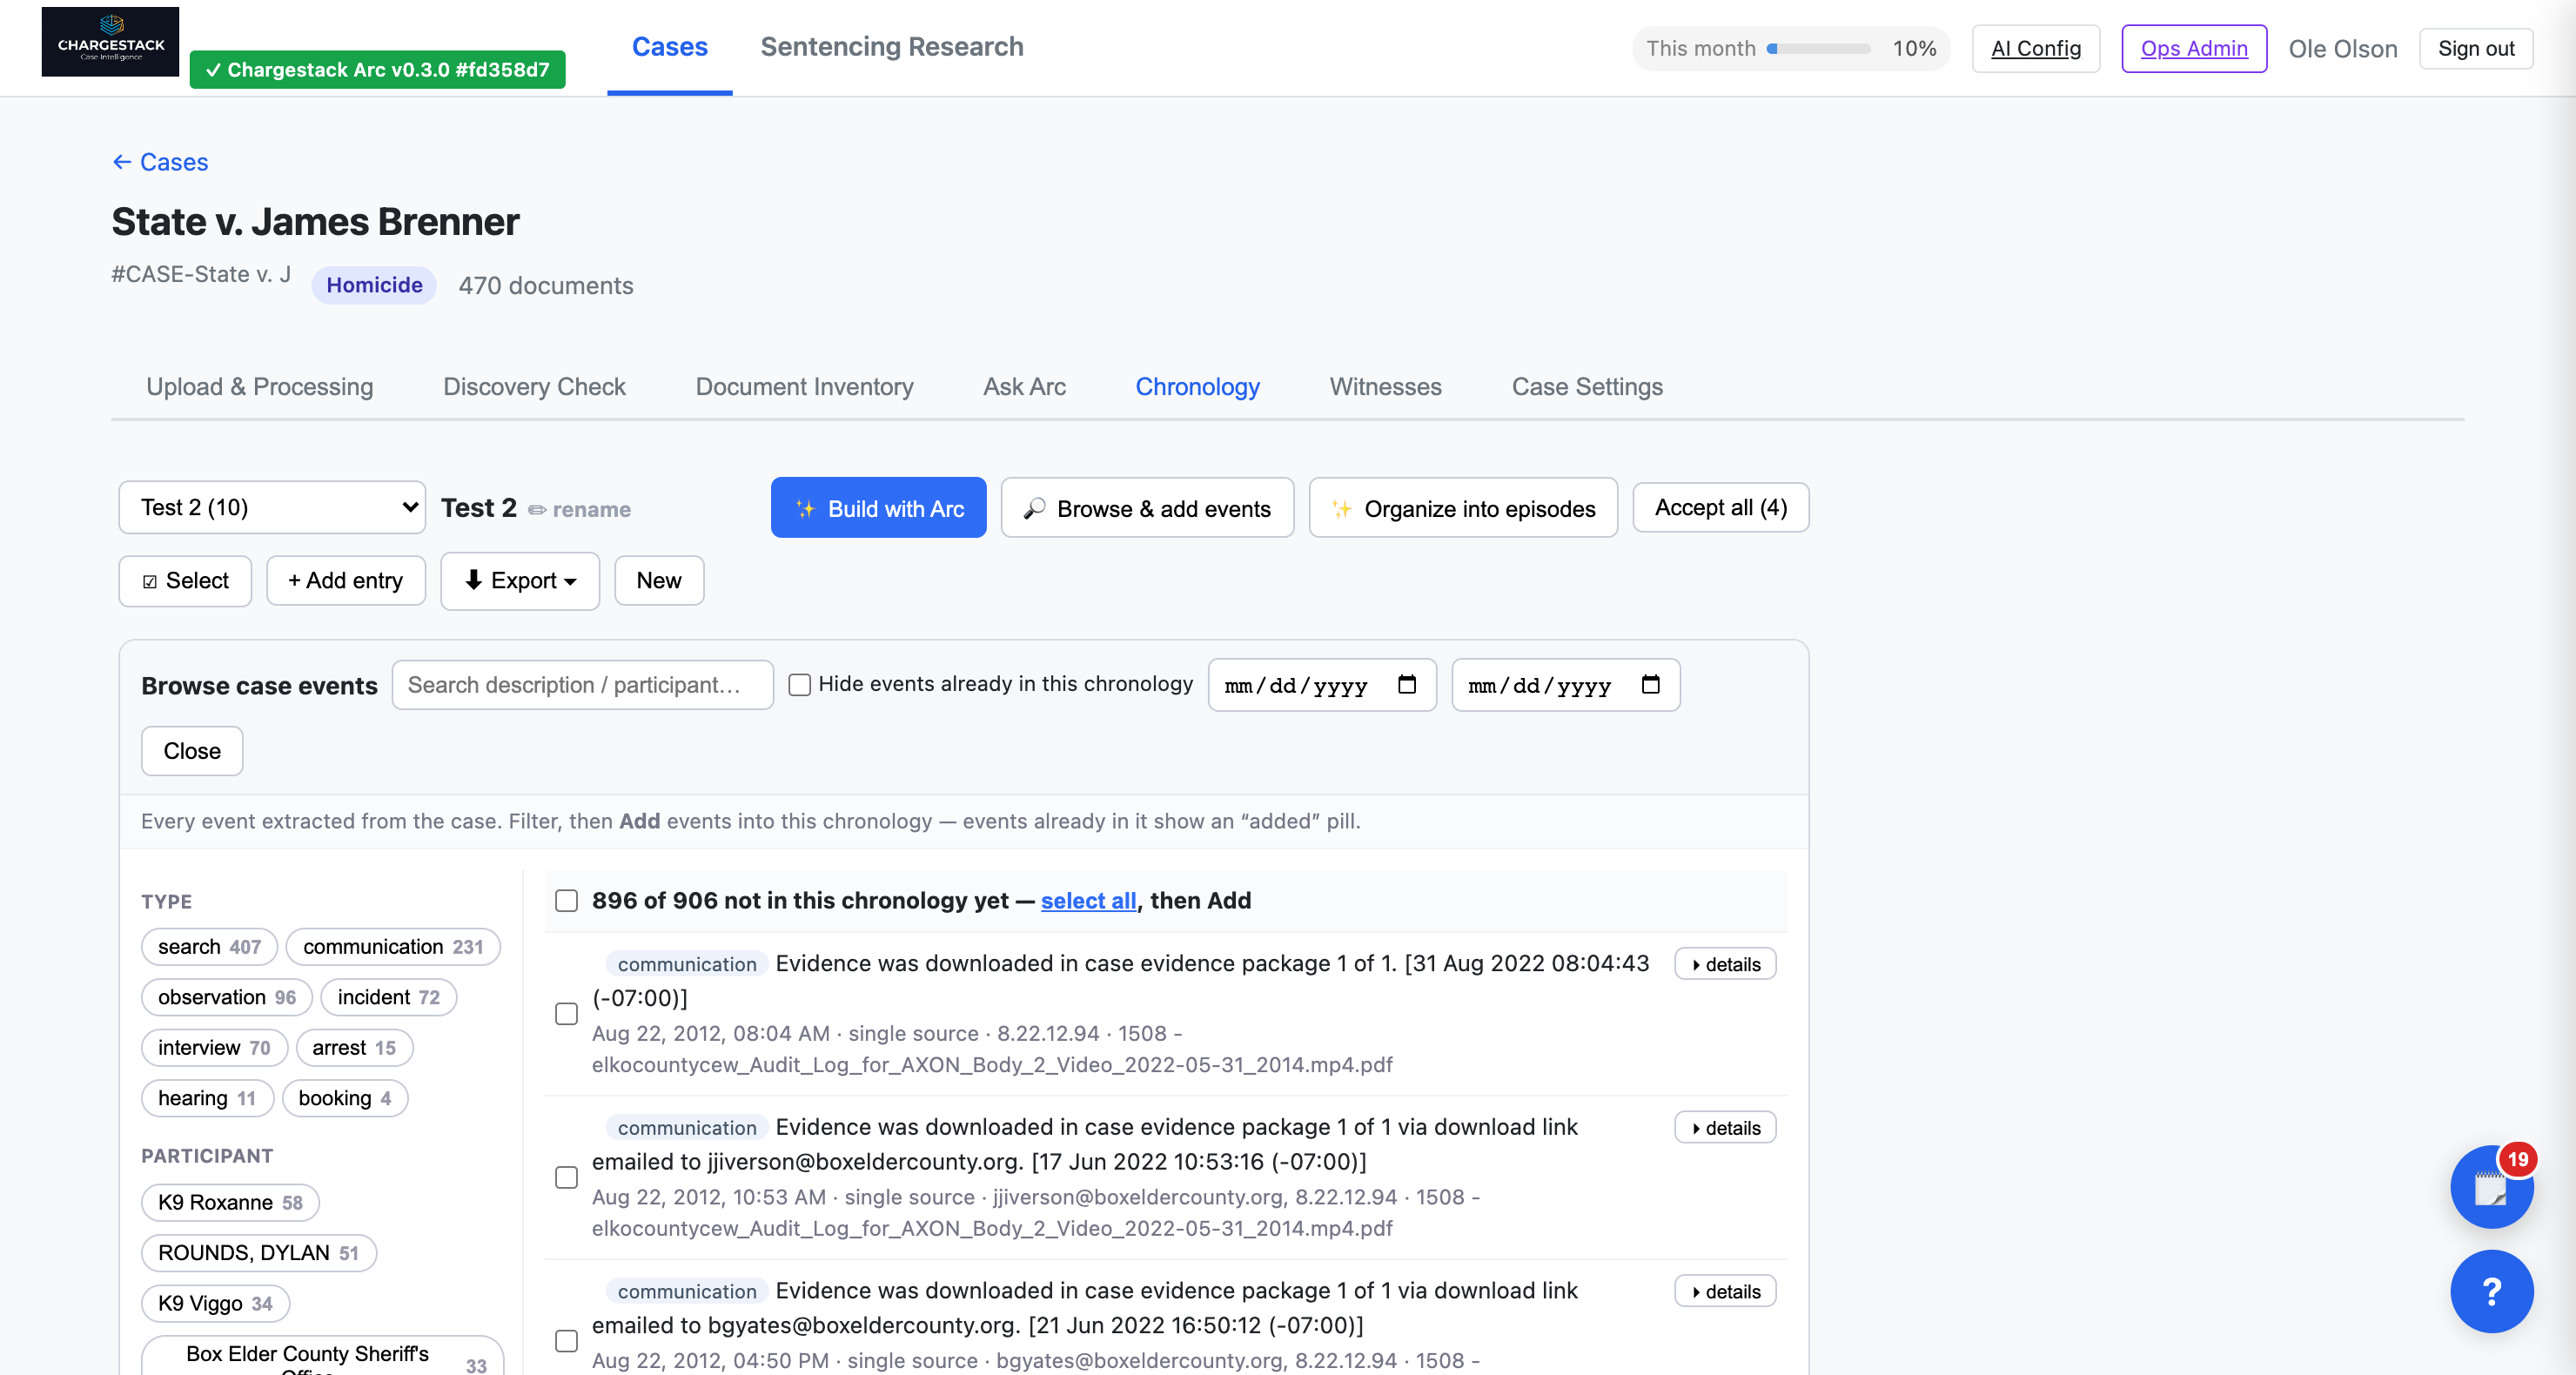
Task: Click the Add entry button
Action: pos(345,581)
